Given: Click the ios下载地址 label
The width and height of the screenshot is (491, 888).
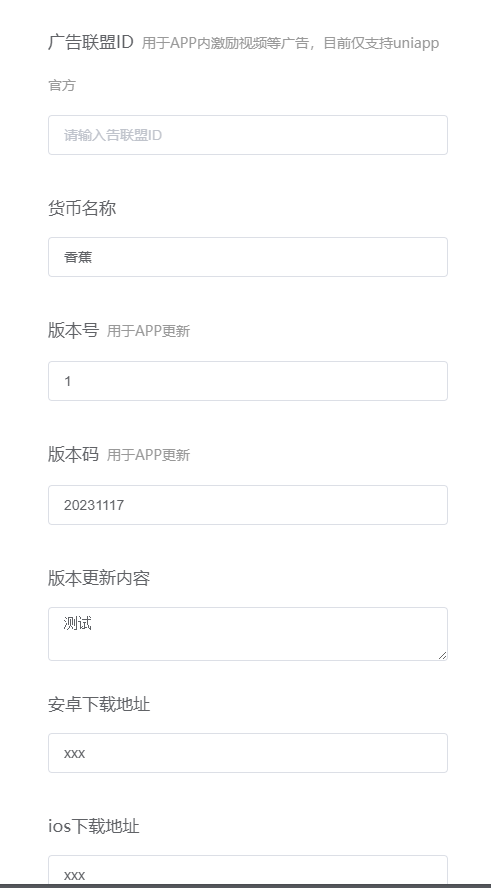Looking at the screenshot, I should (x=94, y=826).
